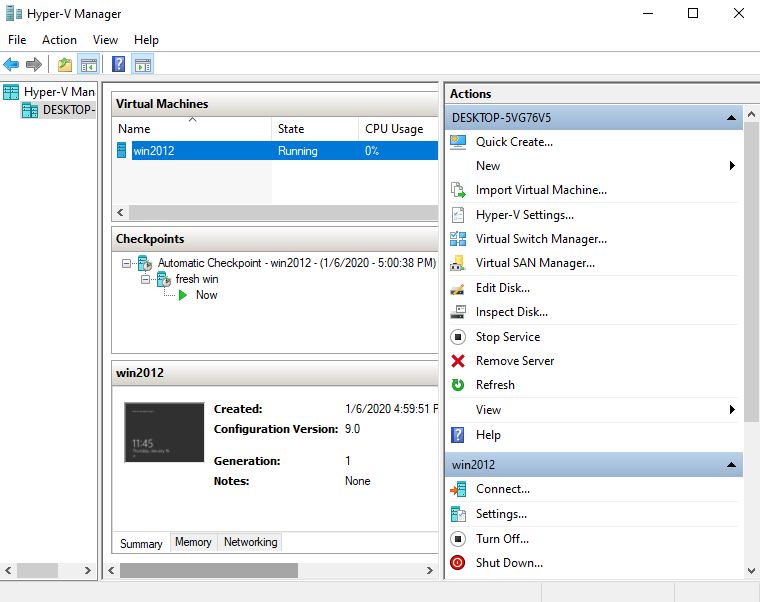Screen dimensions: 760x602
Task: Click the blue Help toolbar icon
Action: click(x=118, y=64)
